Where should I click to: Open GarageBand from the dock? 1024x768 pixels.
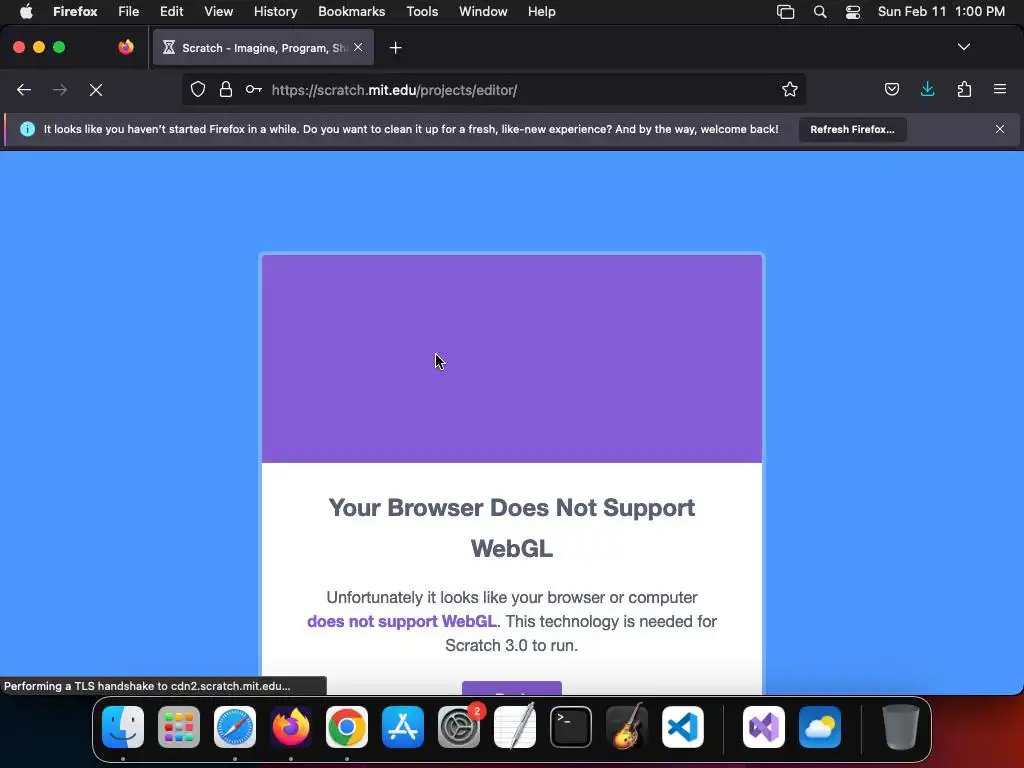pos(627,727)
